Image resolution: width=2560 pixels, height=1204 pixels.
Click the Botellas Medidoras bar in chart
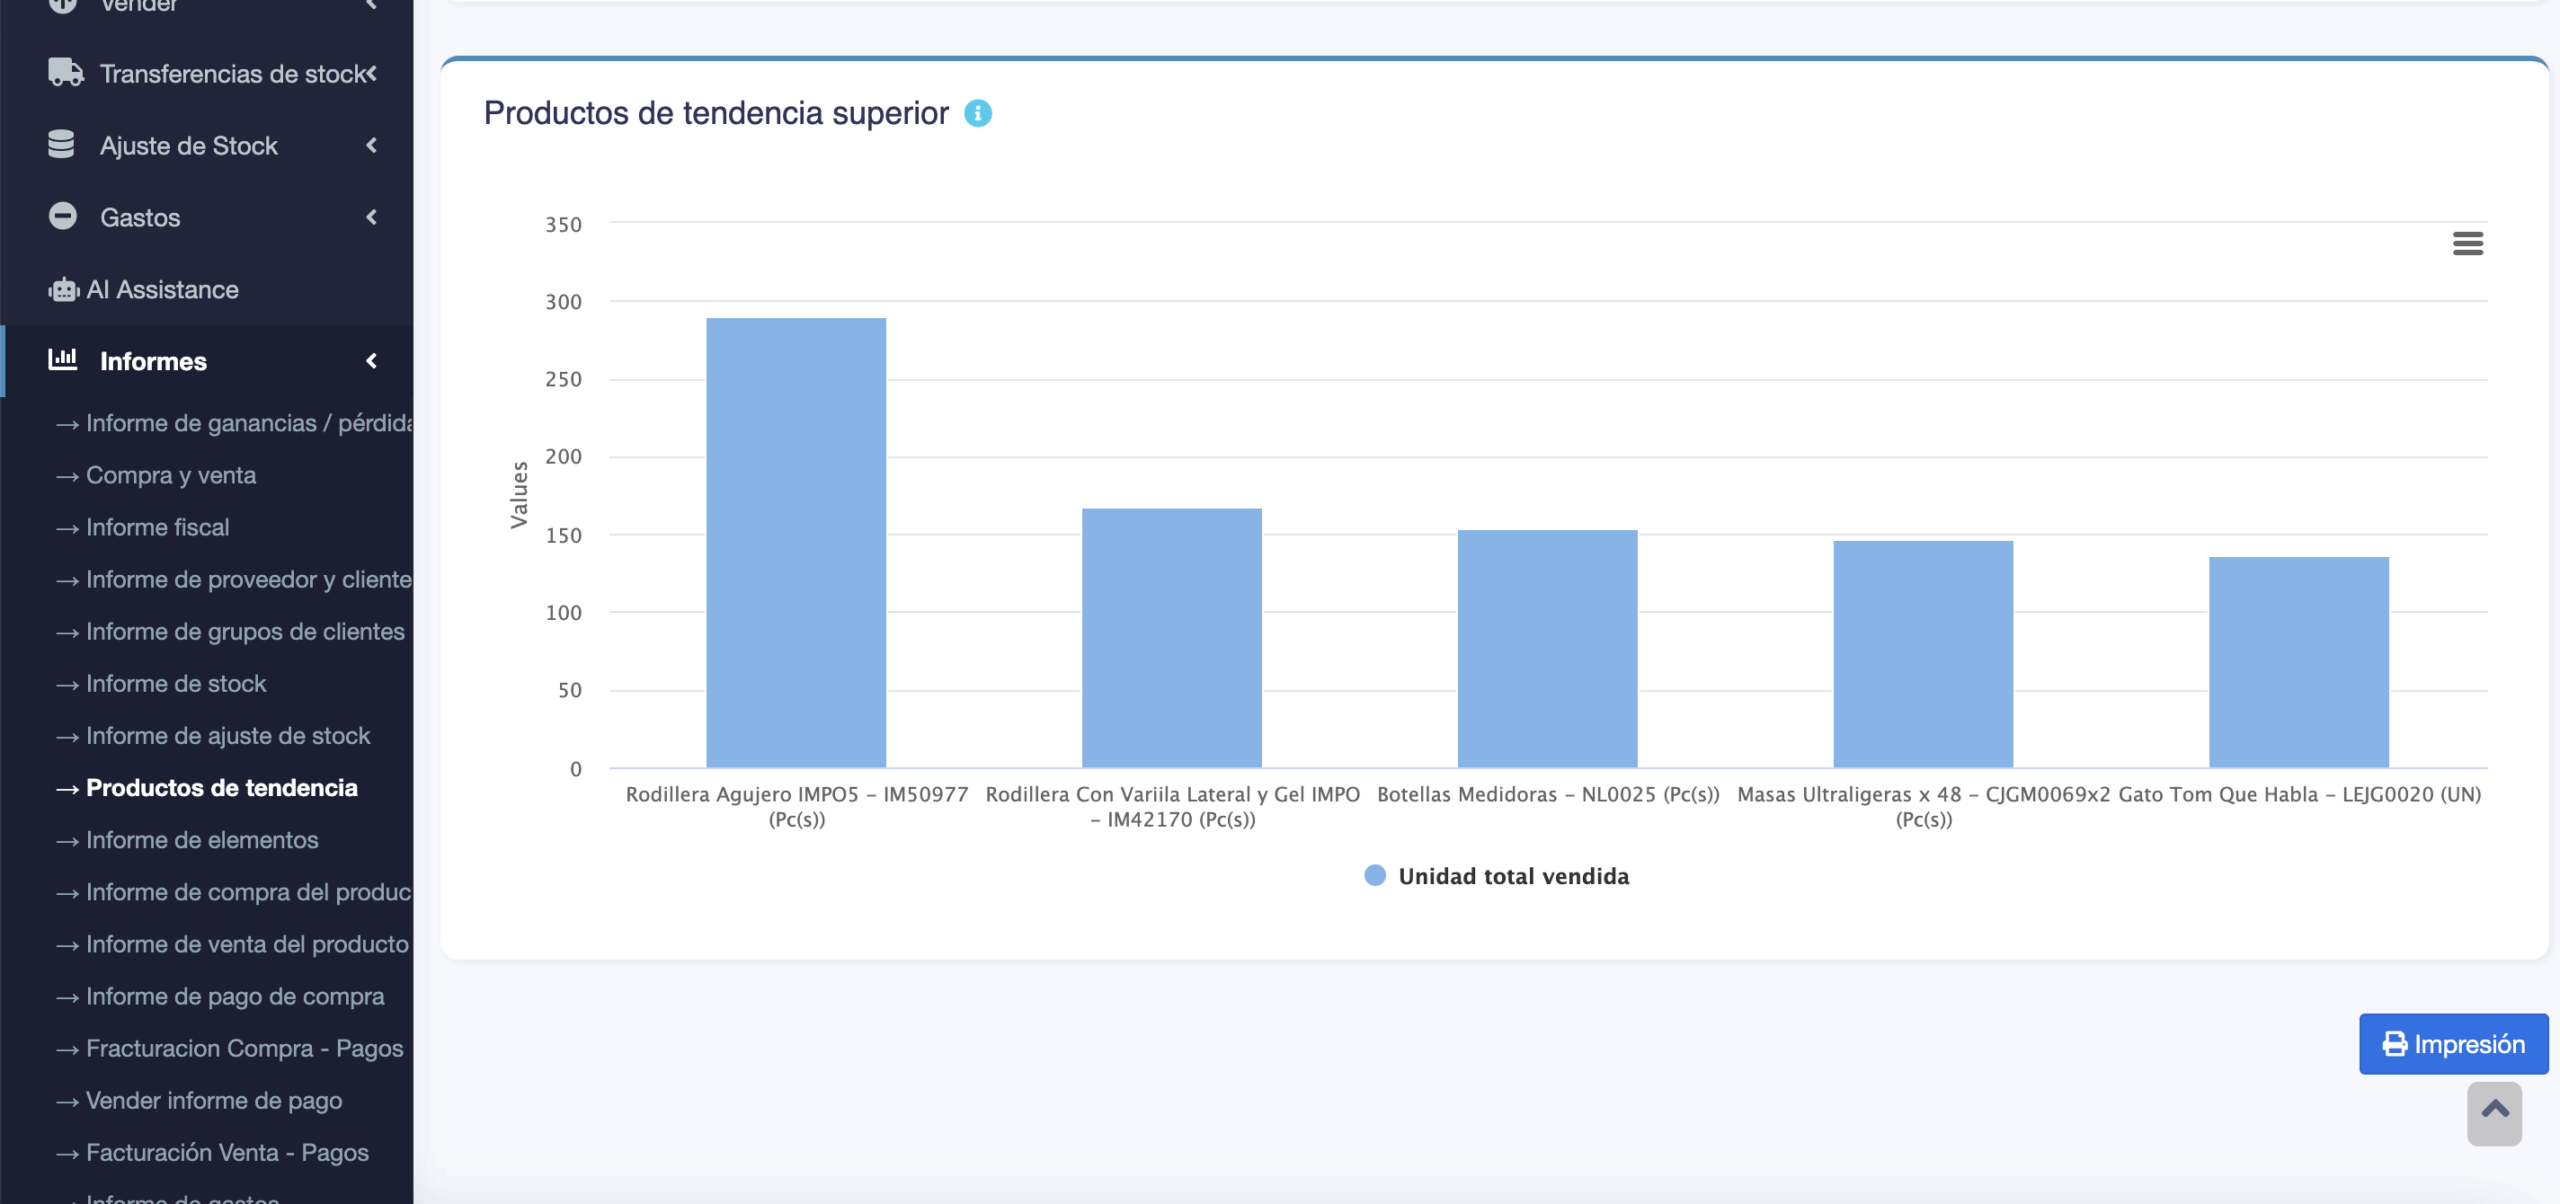coord(1547,648)
